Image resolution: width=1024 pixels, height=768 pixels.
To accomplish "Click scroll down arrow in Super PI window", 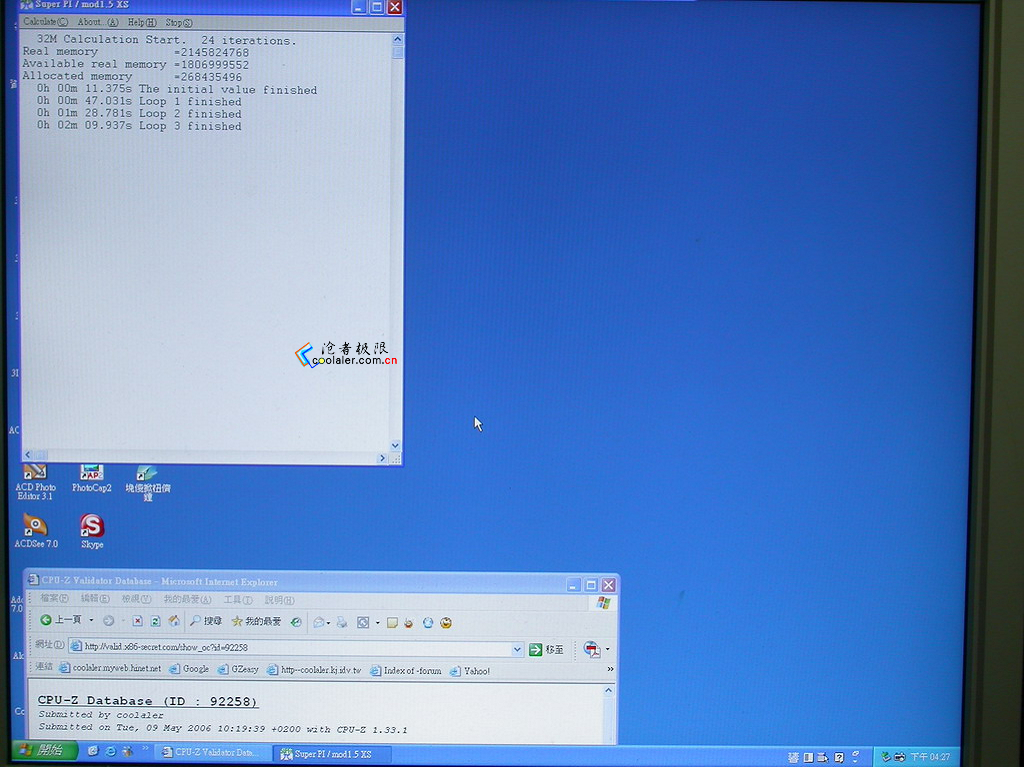I will (x=395, y=445).
